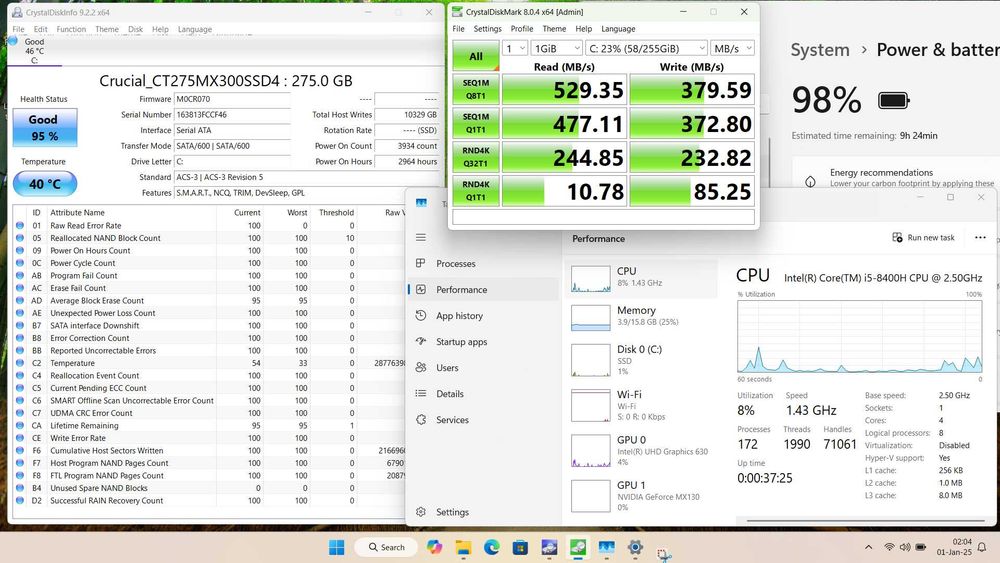1000x563 pixels.
Task: Click the Performance icon in Task Manager sidebar
Action: [x=421, y=289]
